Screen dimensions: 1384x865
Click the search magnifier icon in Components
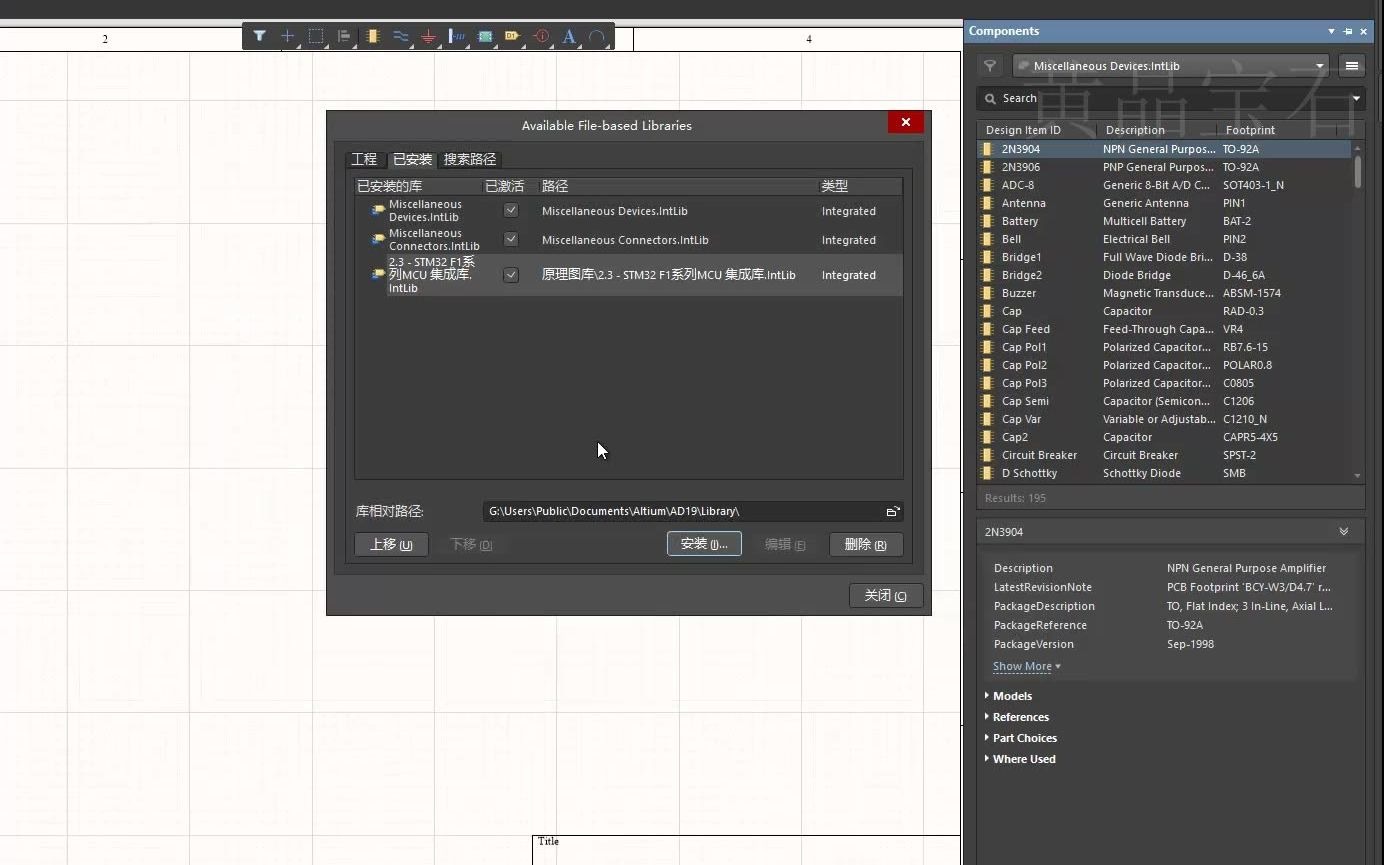pos(990,98)
